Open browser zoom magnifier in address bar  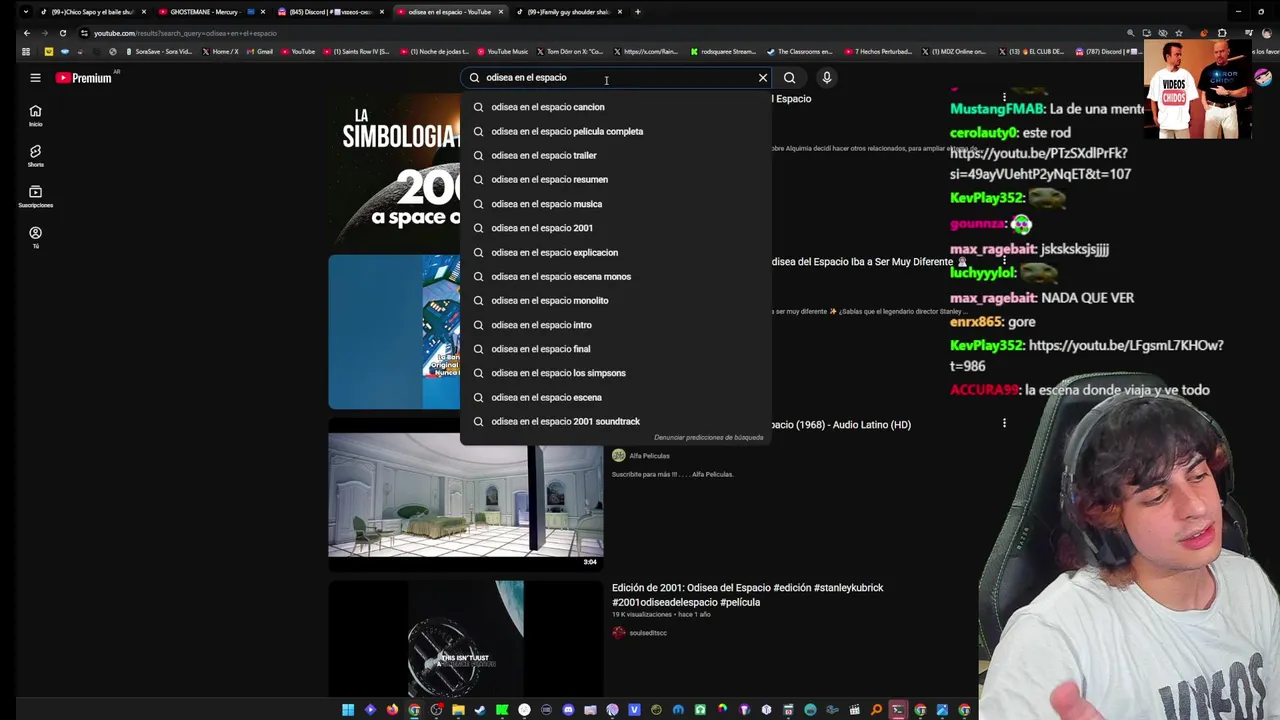point(1131,33)
